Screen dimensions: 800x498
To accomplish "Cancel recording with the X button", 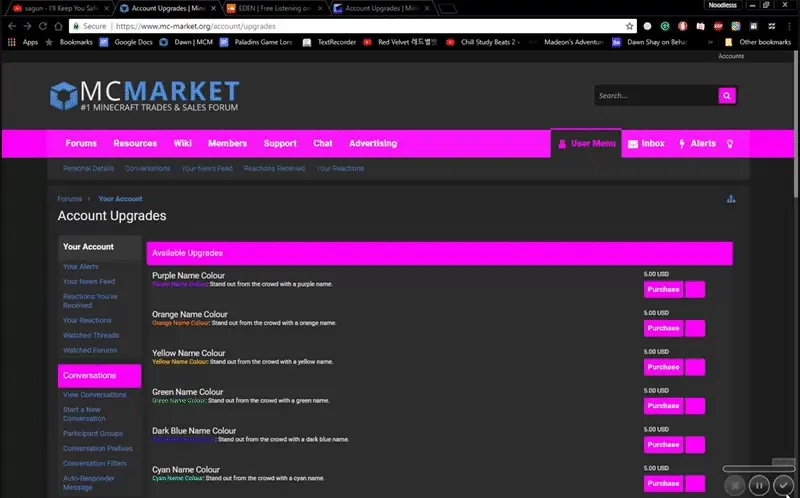I will tap(735, 485).
